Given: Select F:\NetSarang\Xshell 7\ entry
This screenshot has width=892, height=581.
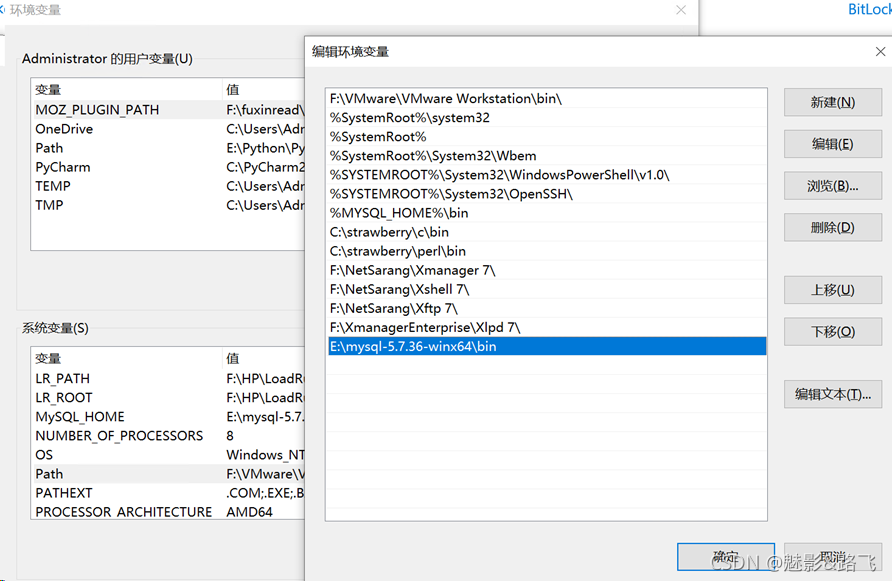Looking at the screenshot, I should coord(547,289).
